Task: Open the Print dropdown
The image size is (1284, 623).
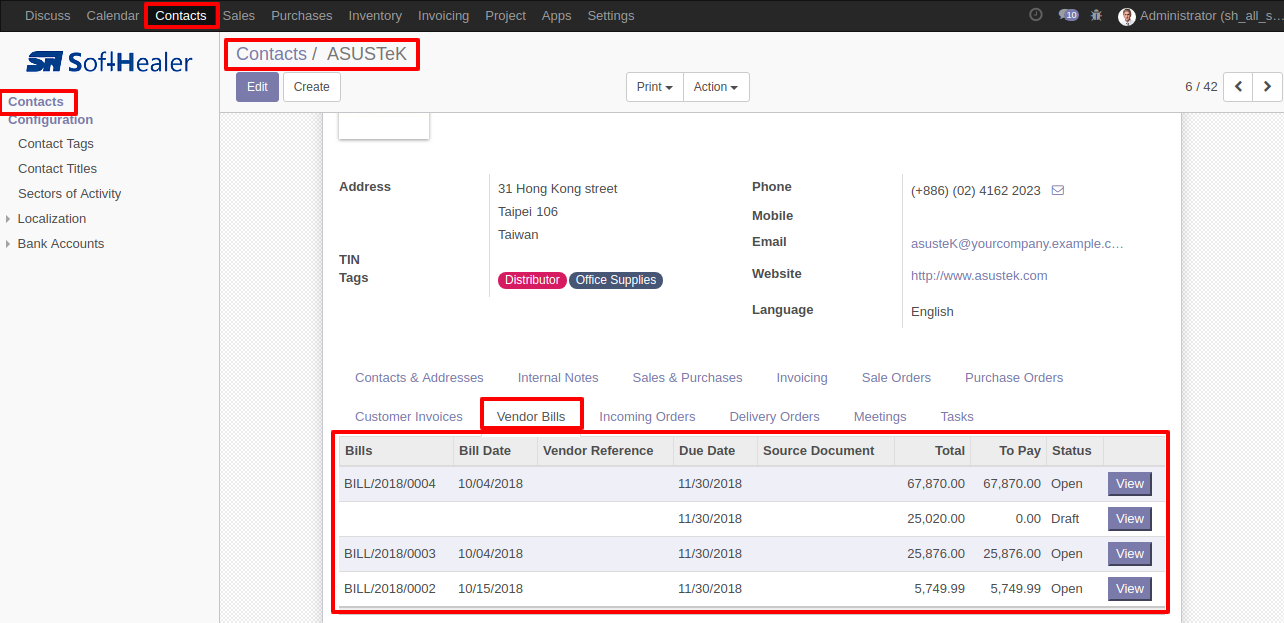Action: point(655,87)
